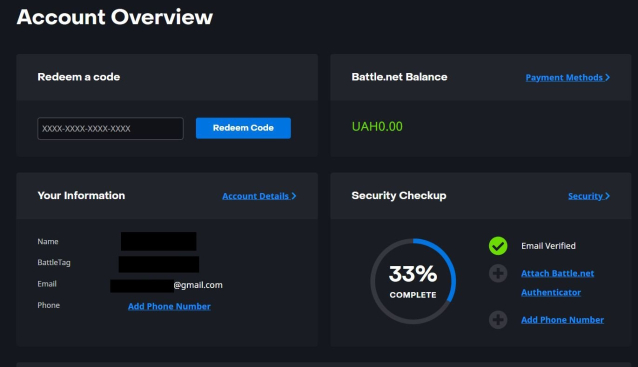Screen dimensions: 638x367
Task: Click the Phone label
Action: coord(48,305)
